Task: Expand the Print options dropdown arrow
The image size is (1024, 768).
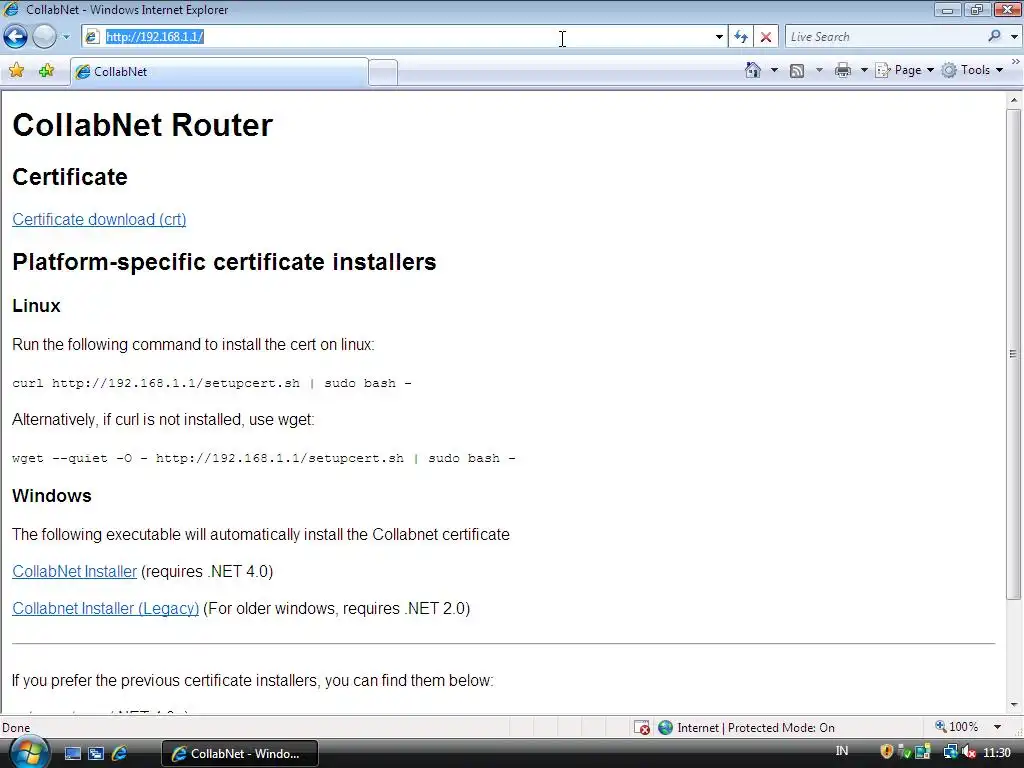Action: click(x=863, y=70)
